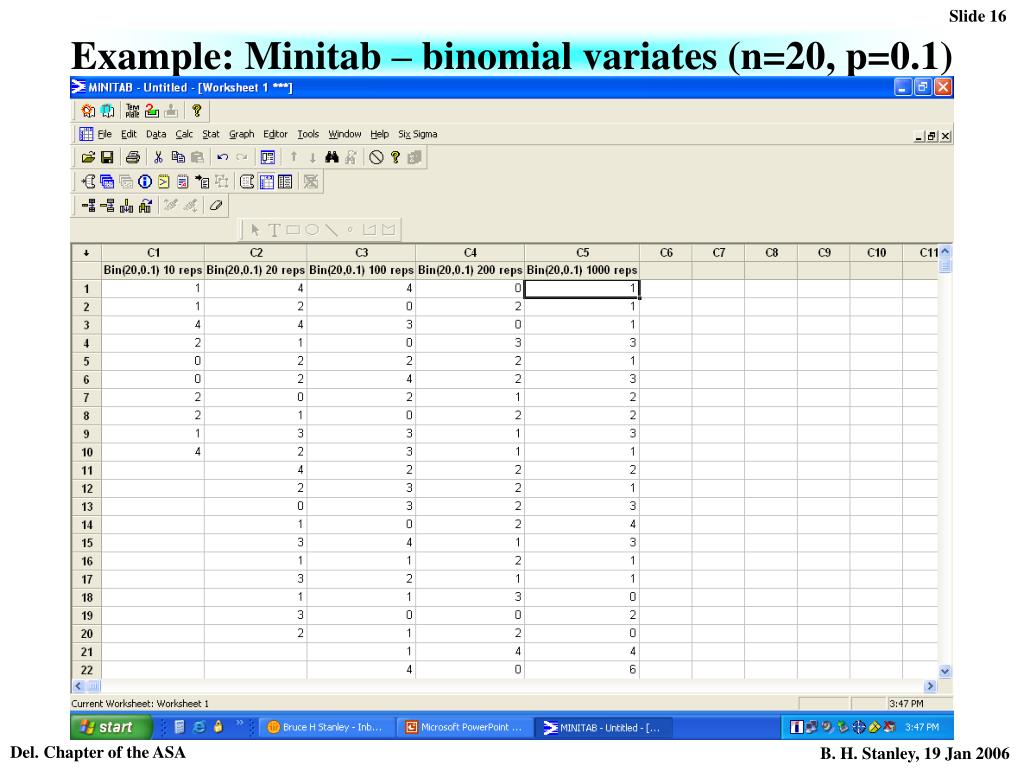The image size is (1024, 768).
Task: Open the Show Worksheets Folder icon
Action: (107, 182)
